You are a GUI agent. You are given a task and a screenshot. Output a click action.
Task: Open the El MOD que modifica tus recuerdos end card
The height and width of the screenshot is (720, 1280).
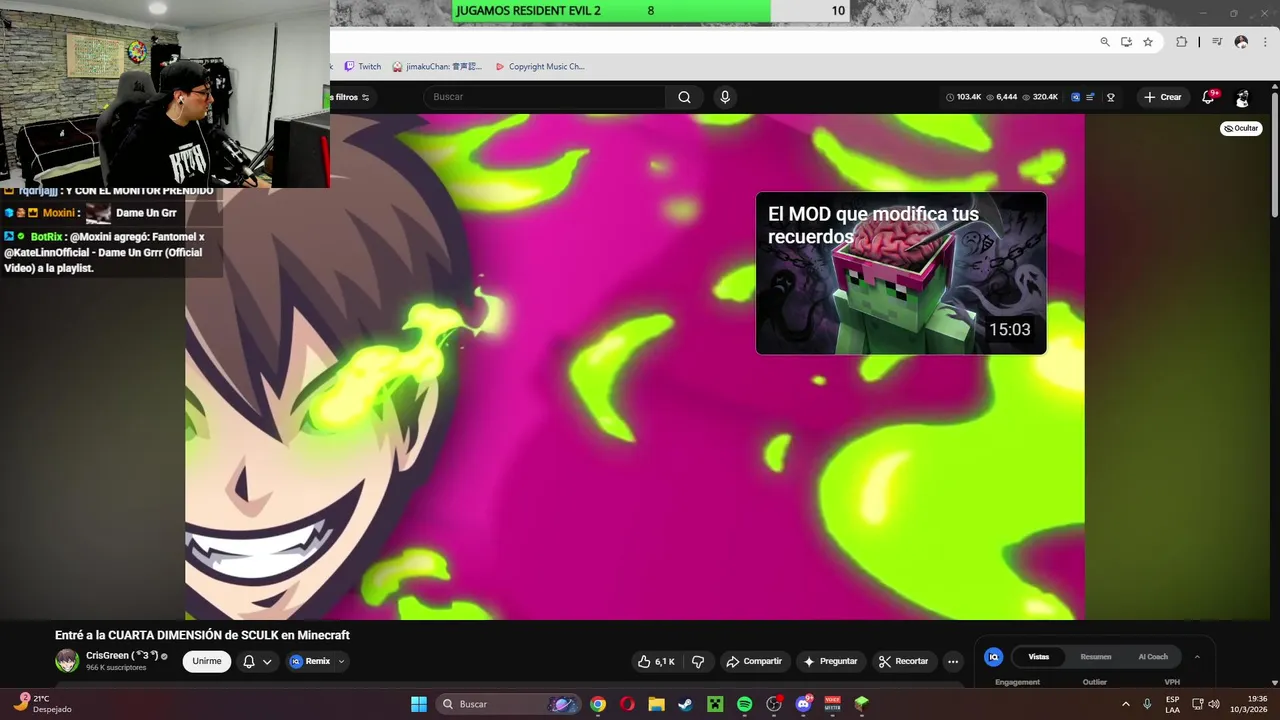pyautogui.click(x=901, y=273)
